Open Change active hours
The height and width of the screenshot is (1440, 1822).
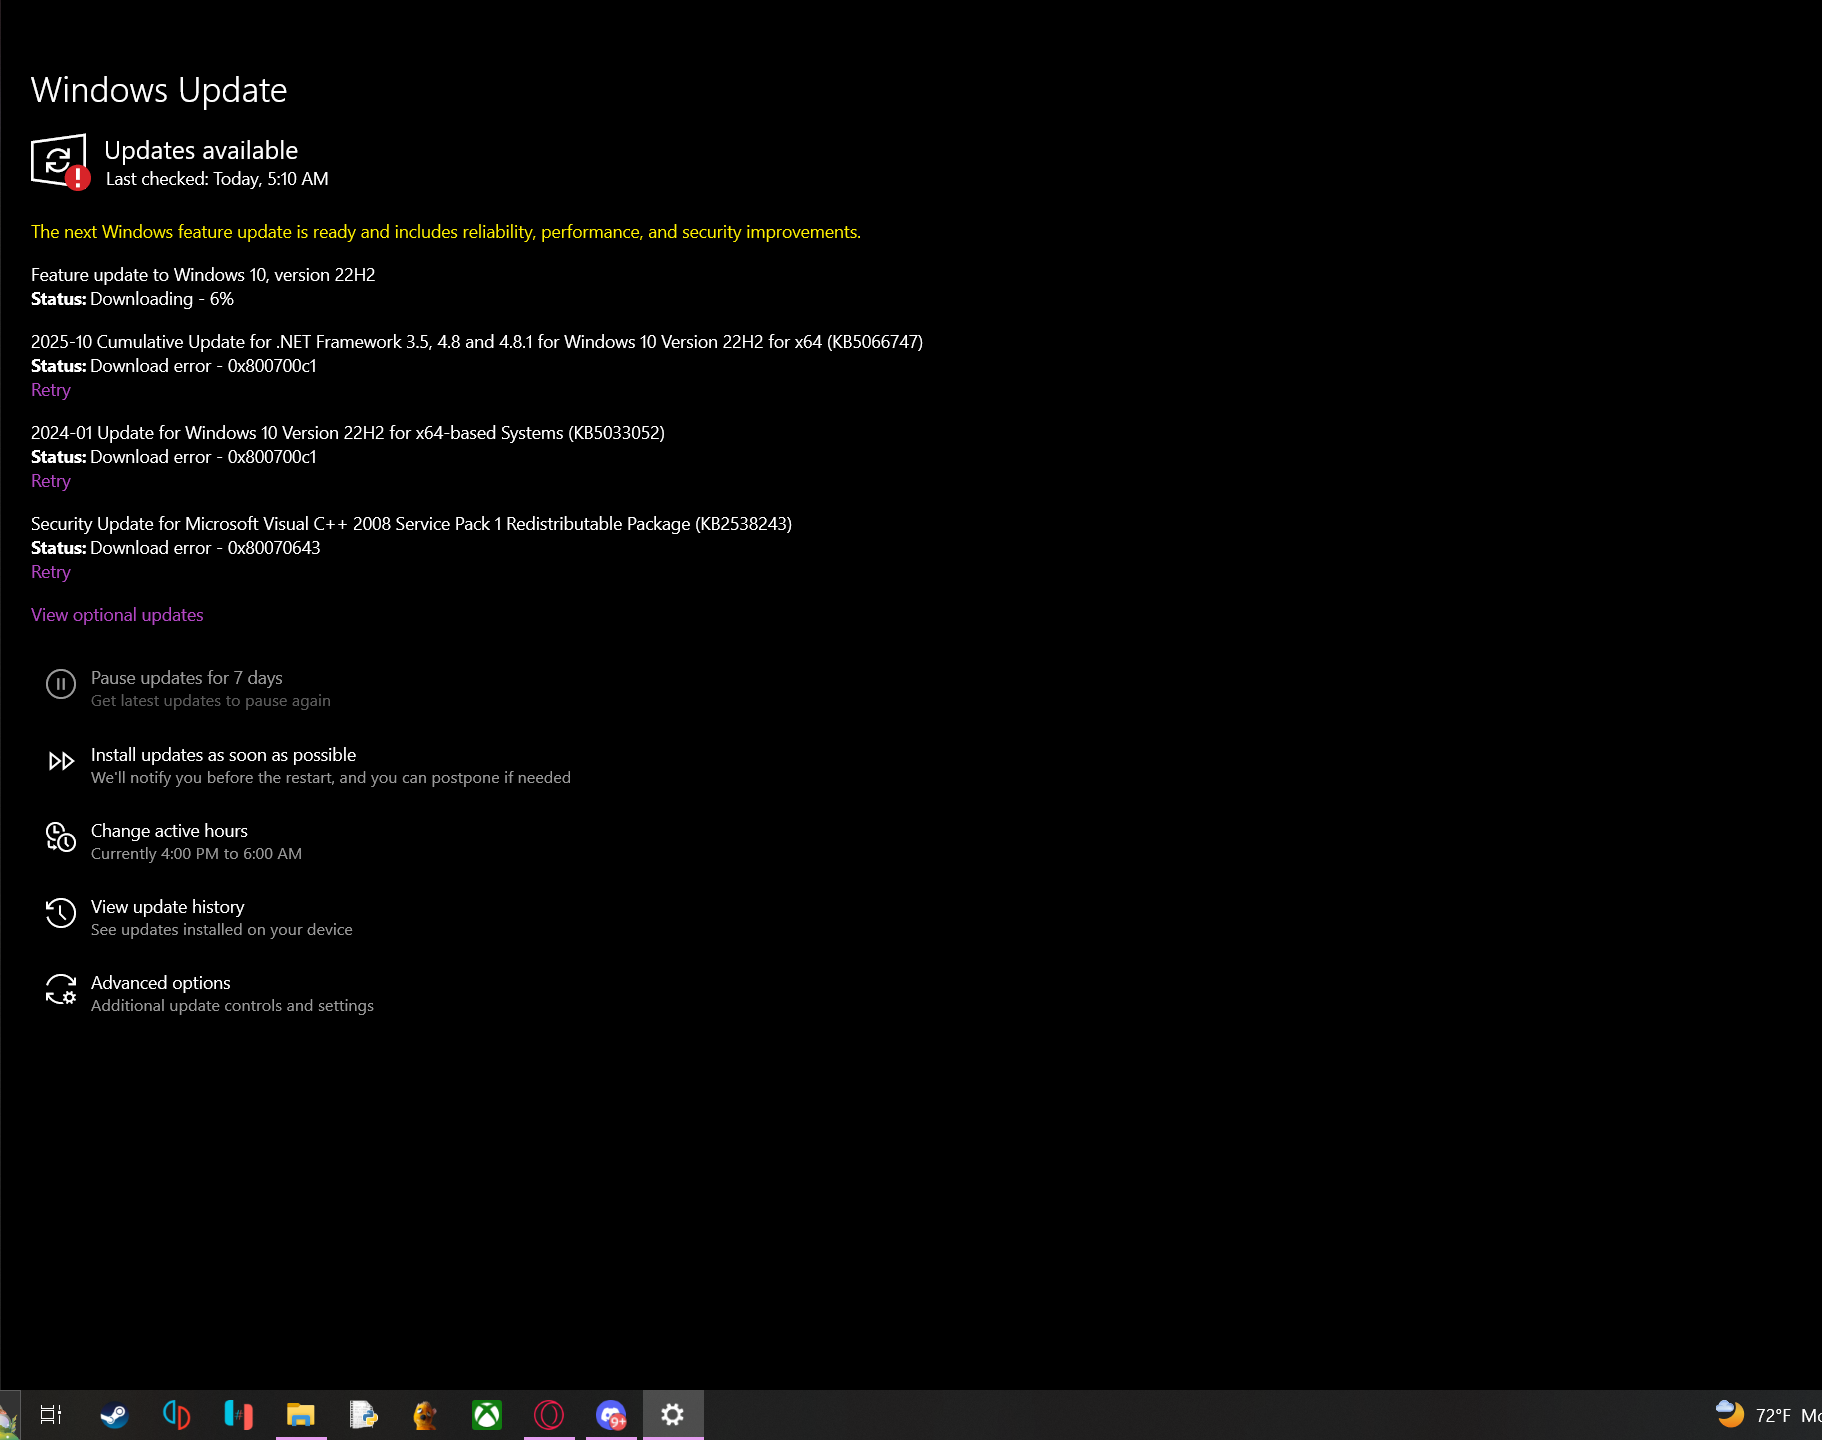[x=169, y=831]
